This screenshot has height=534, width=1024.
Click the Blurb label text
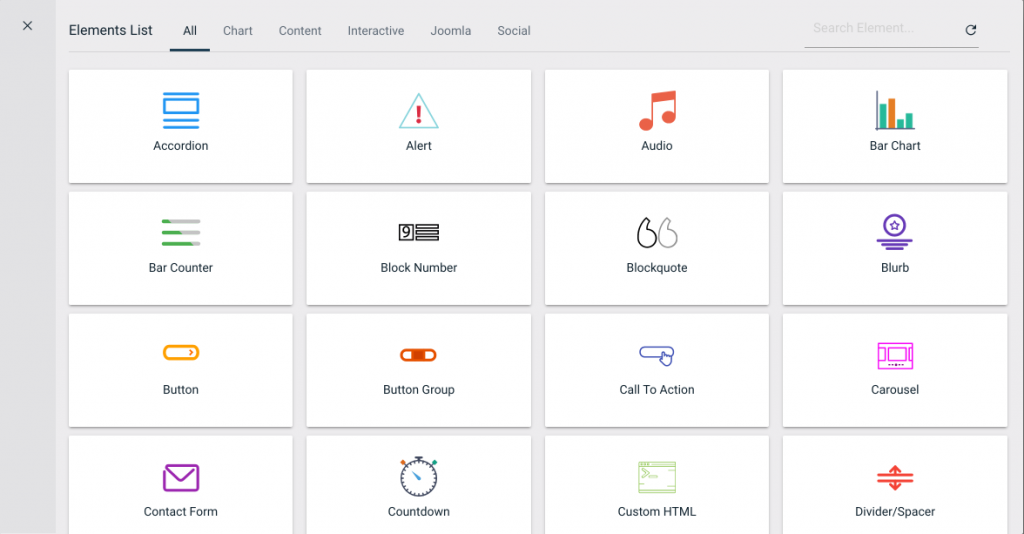pos(895,268)
